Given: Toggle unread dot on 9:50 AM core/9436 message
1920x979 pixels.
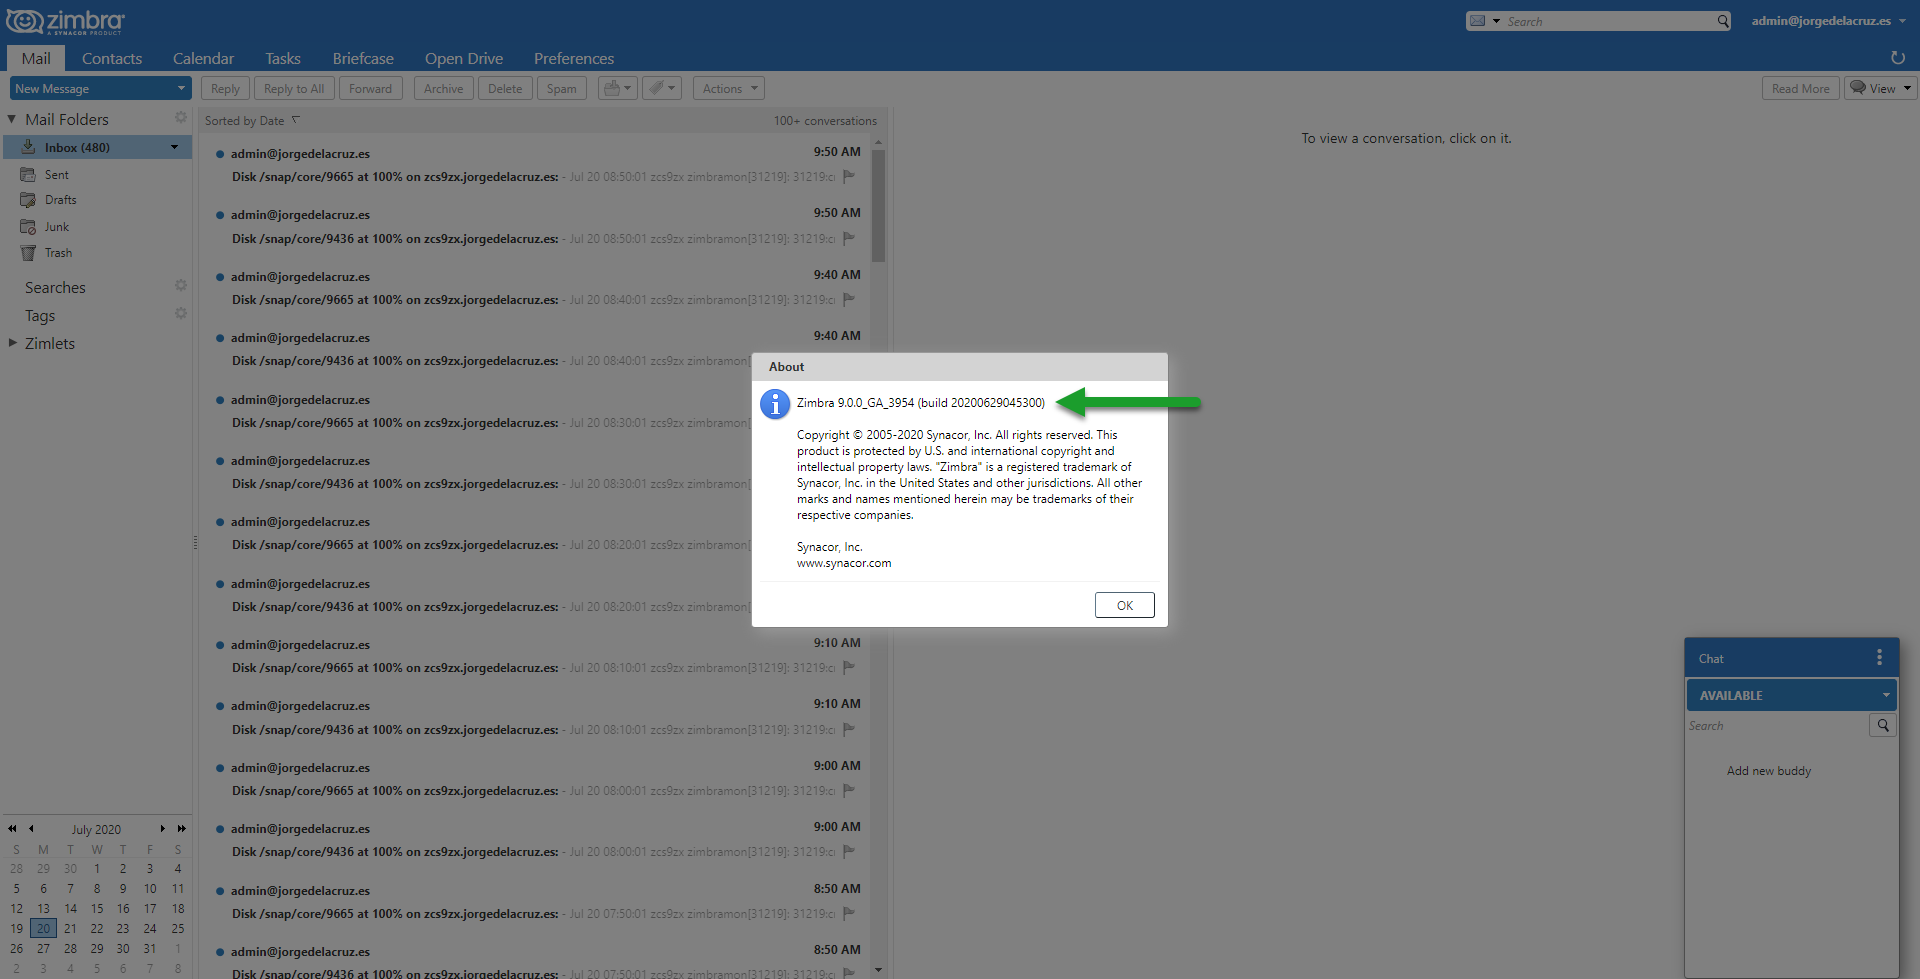Looking at the screenshot, I should pyautogui.click(x=219, y=215).
